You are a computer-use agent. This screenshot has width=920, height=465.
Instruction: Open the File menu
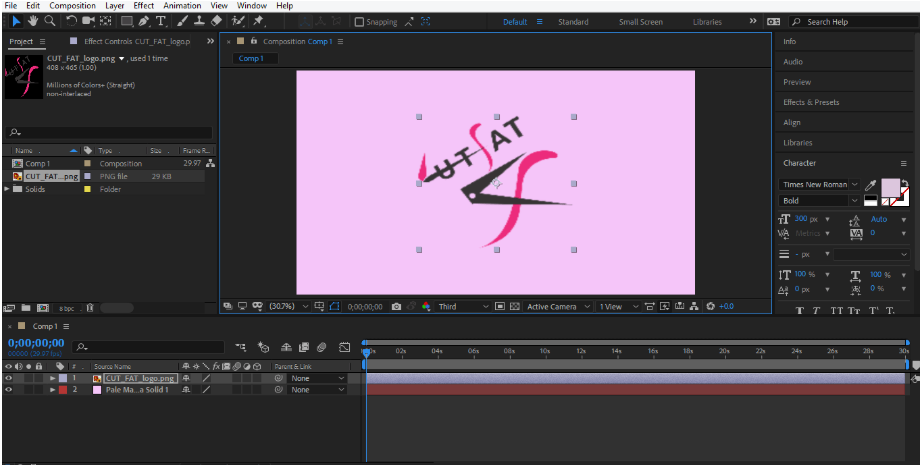[x=11, y=5]
